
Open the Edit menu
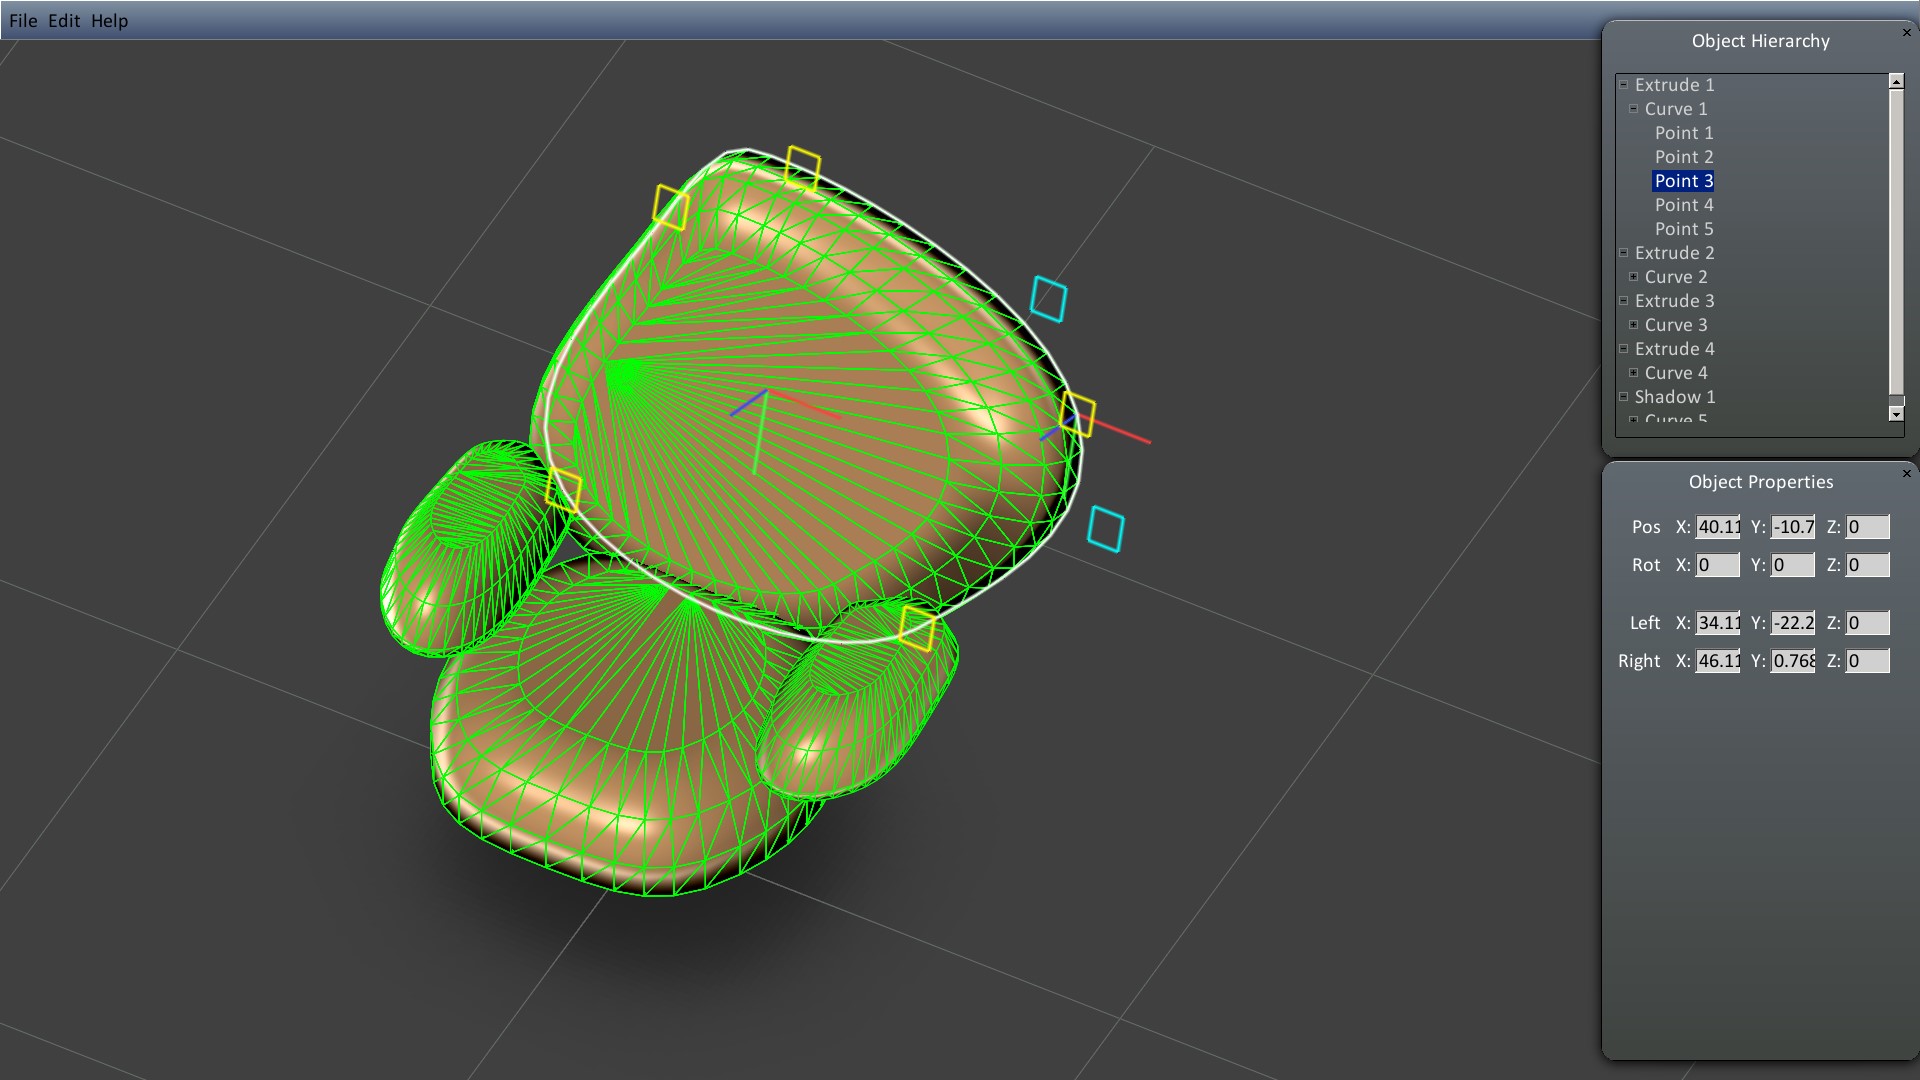[64, 21]
